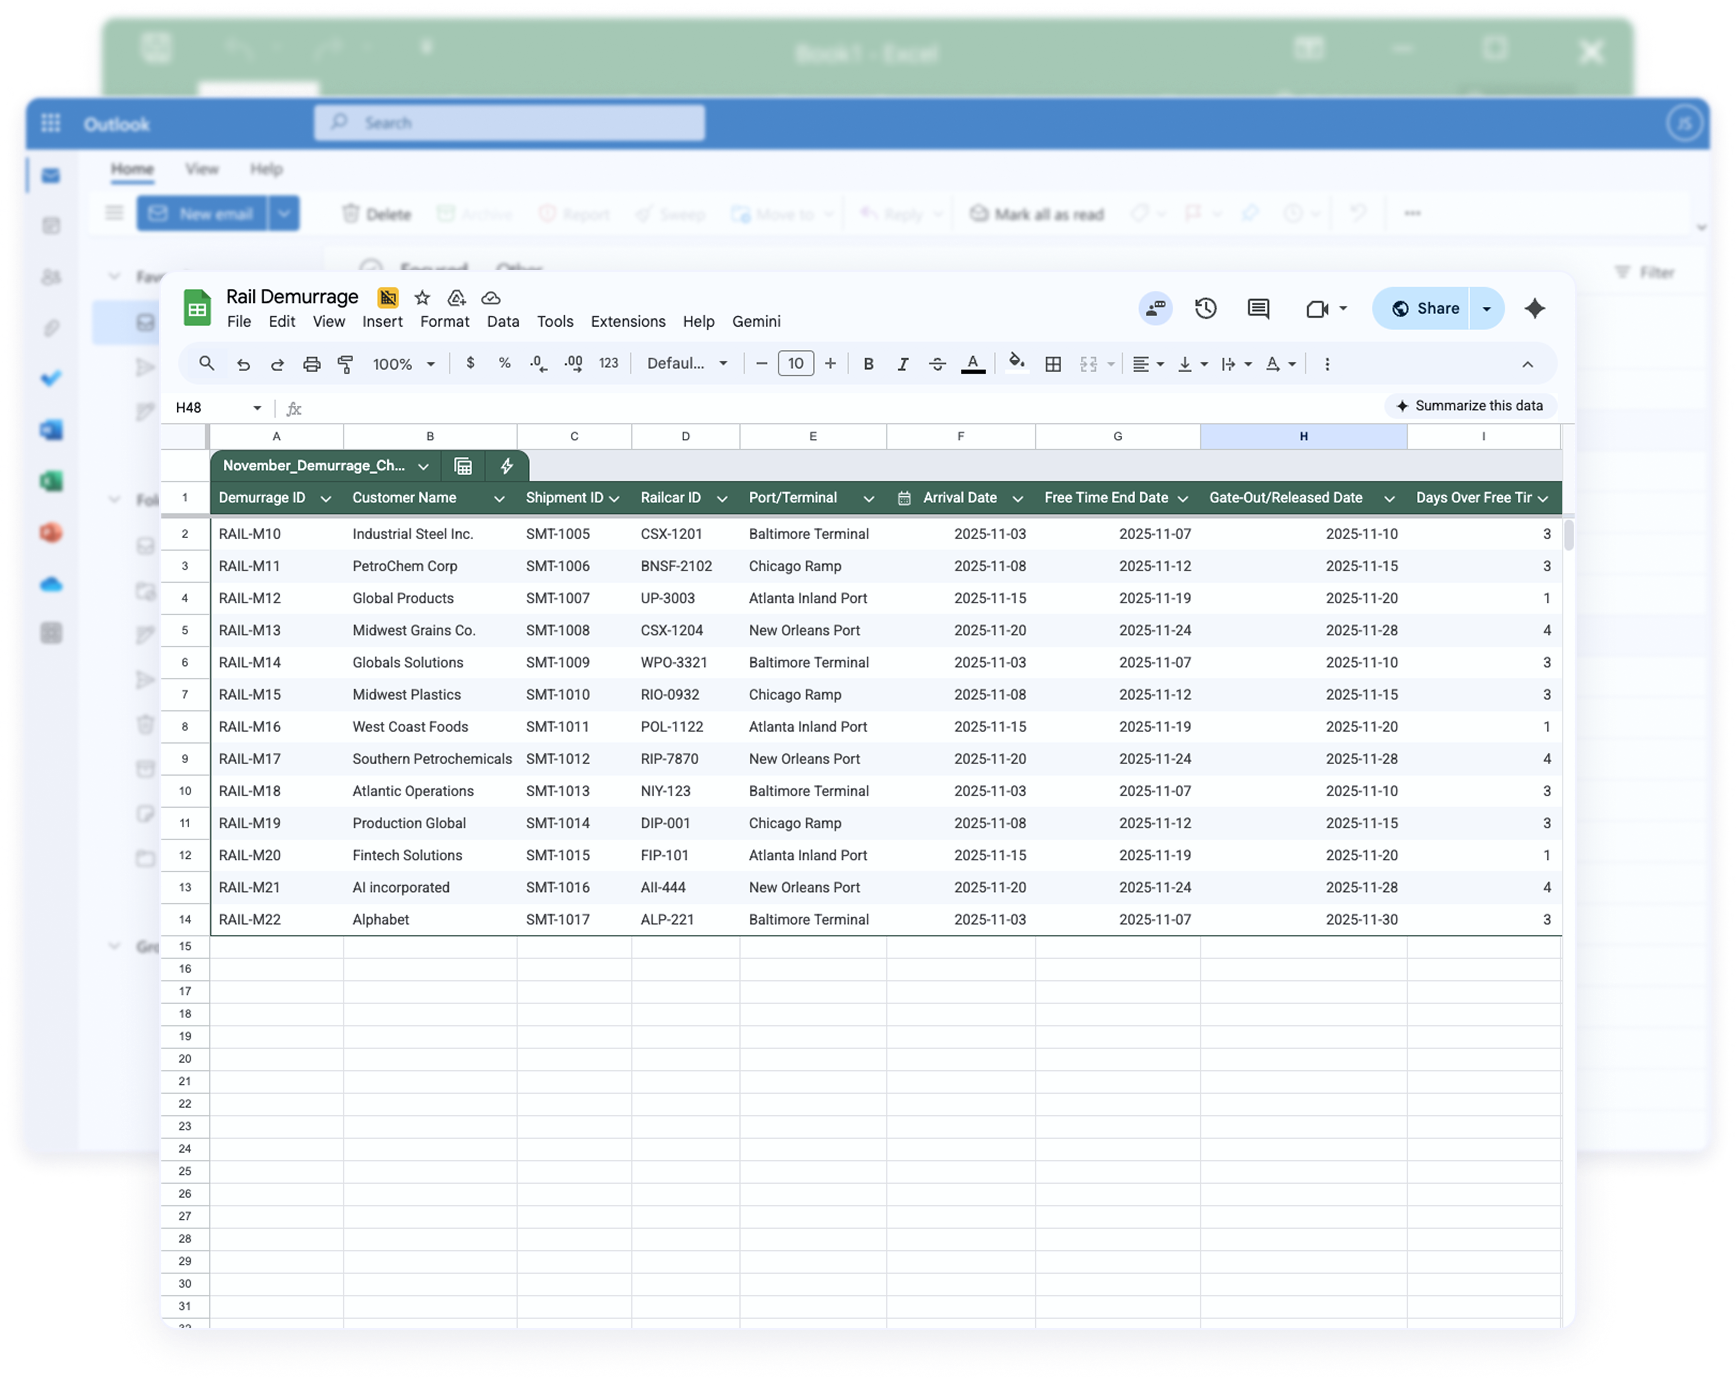This screenshot has width=1736, height=1386.
Task: Click the formula bar input
Action: pos(700,408)
